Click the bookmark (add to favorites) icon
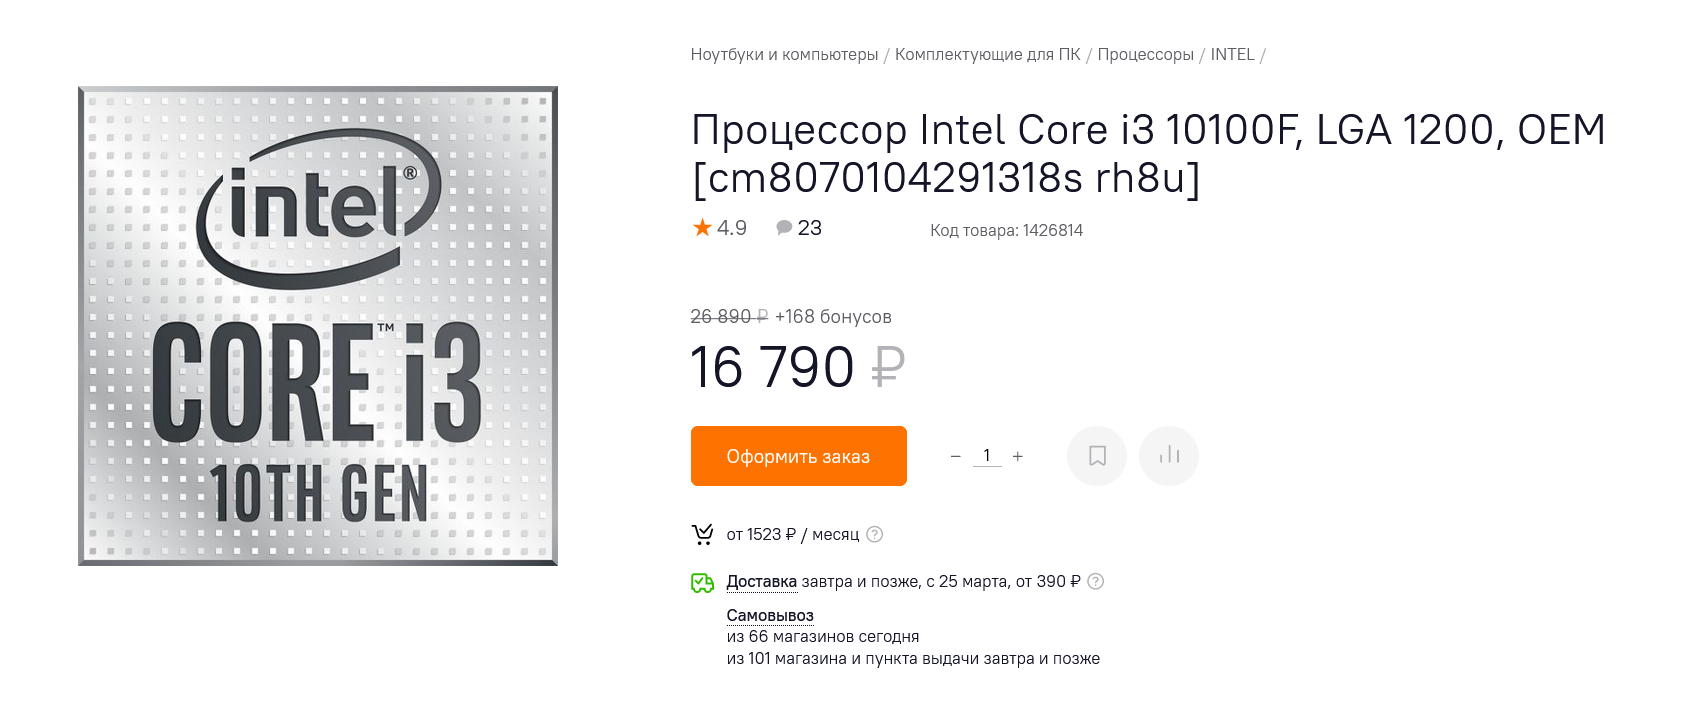1705x704 pixels. click(1097, 456)
